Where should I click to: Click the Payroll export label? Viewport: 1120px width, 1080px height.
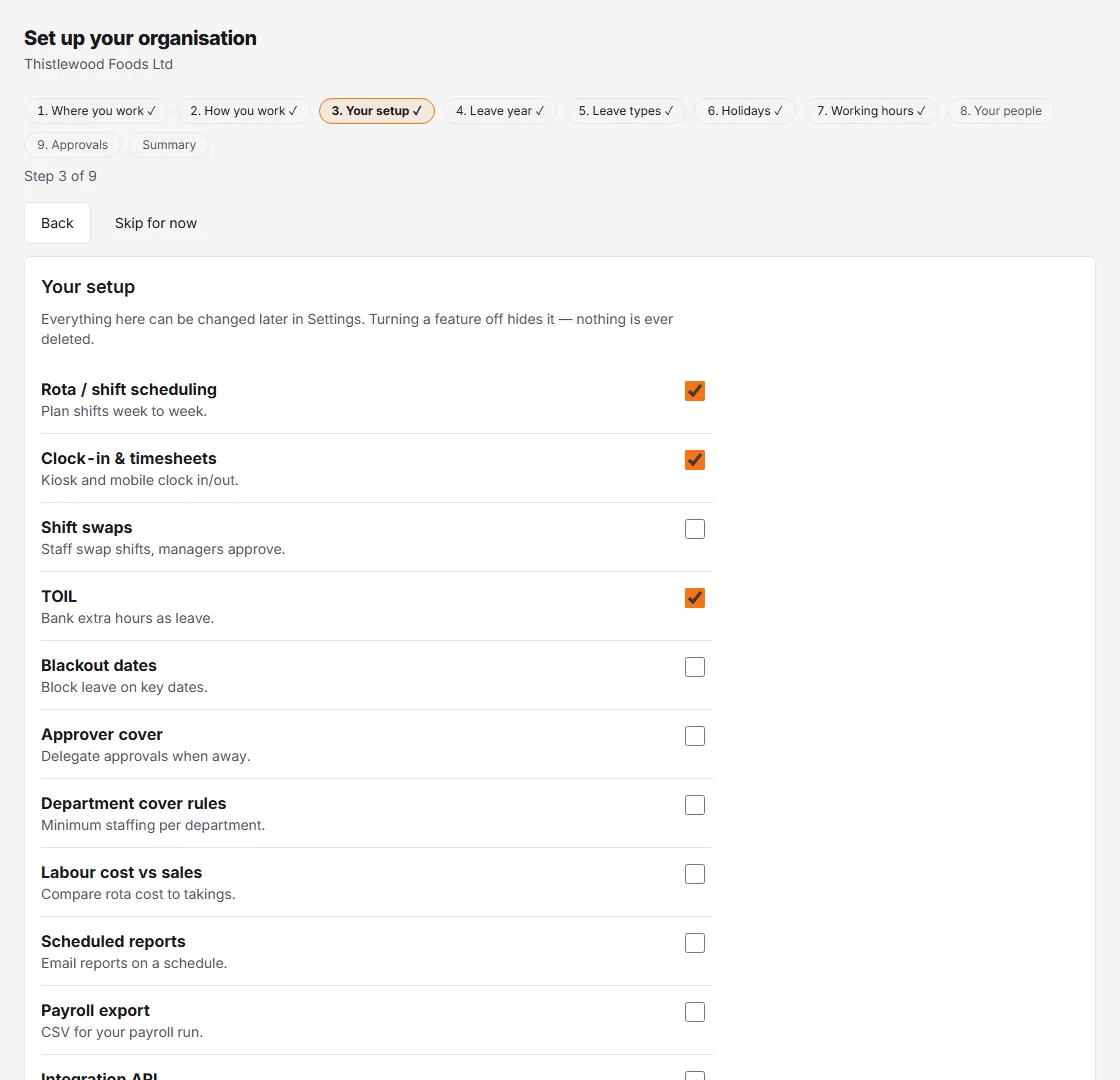[x=95, y=1011]
